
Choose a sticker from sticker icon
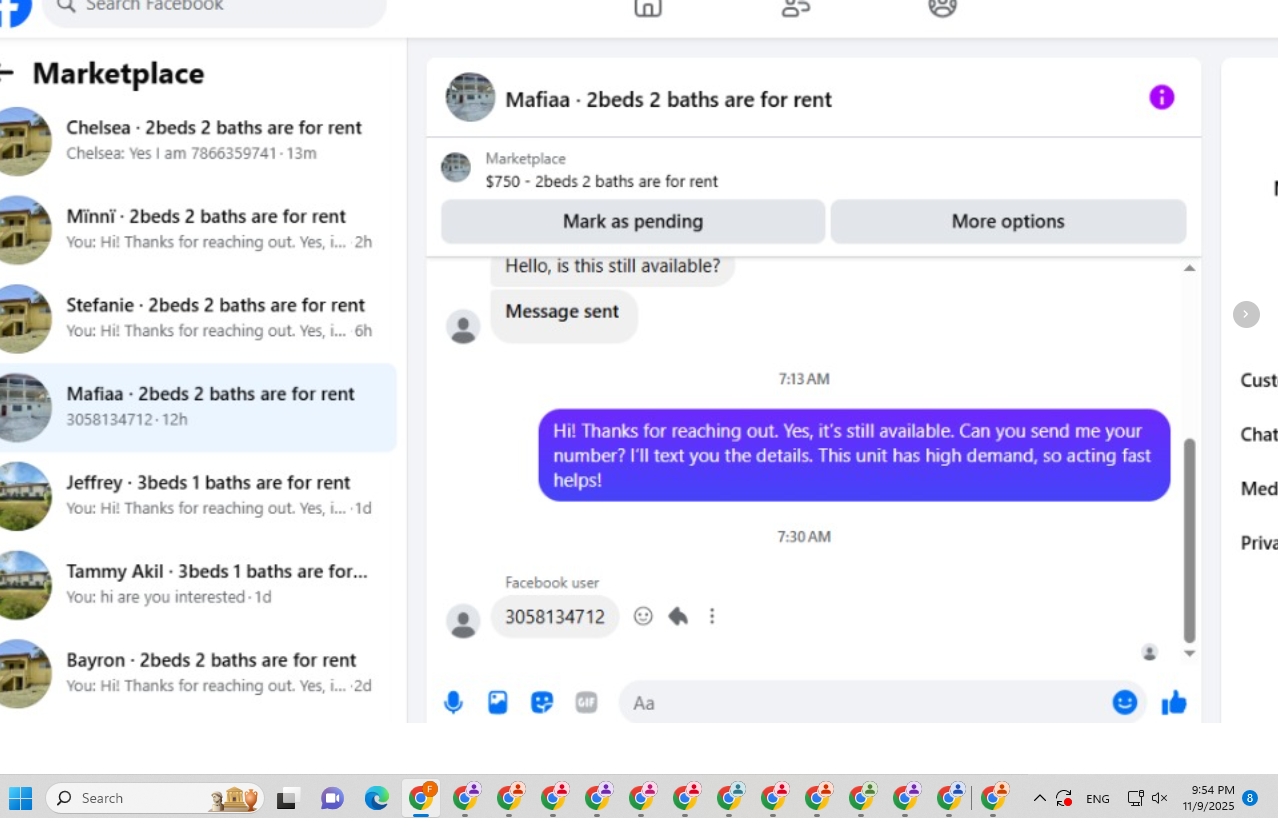pos(542,703)
